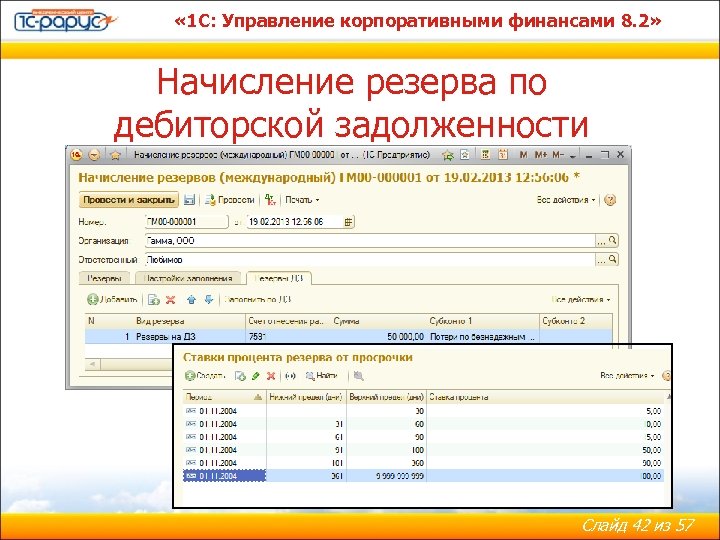
Task: Click the Провести и закрыть button
Action: (x=129, y=200)
